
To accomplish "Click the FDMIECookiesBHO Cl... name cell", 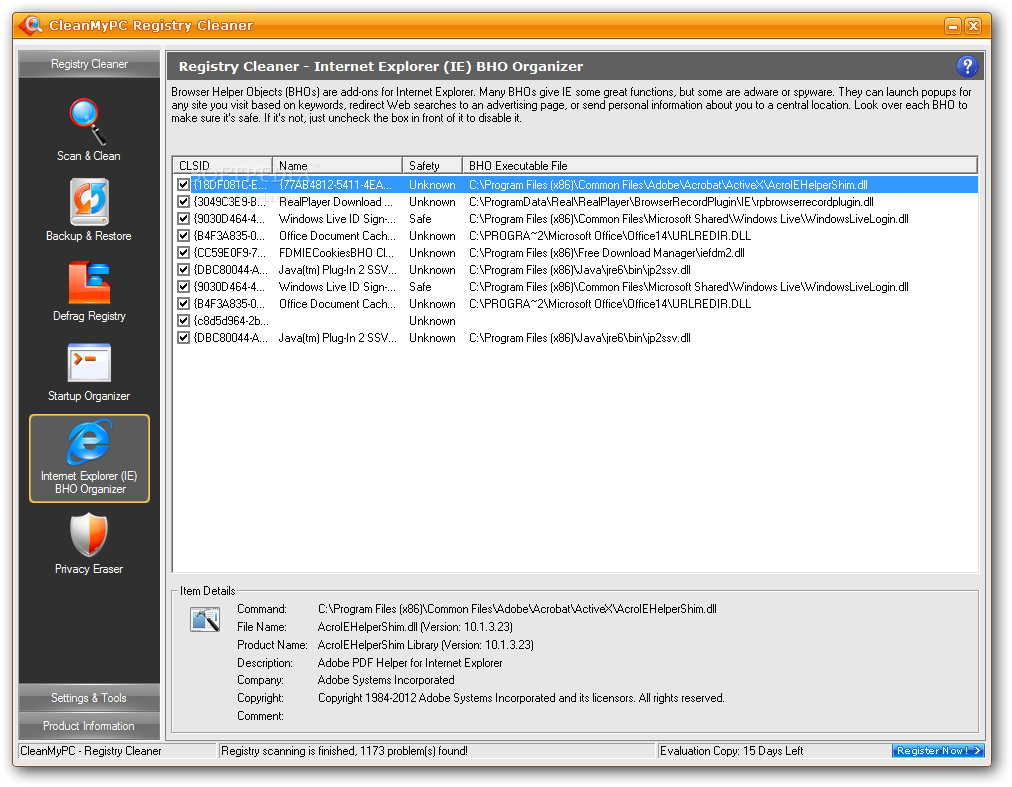I will [x=336, y=253].
